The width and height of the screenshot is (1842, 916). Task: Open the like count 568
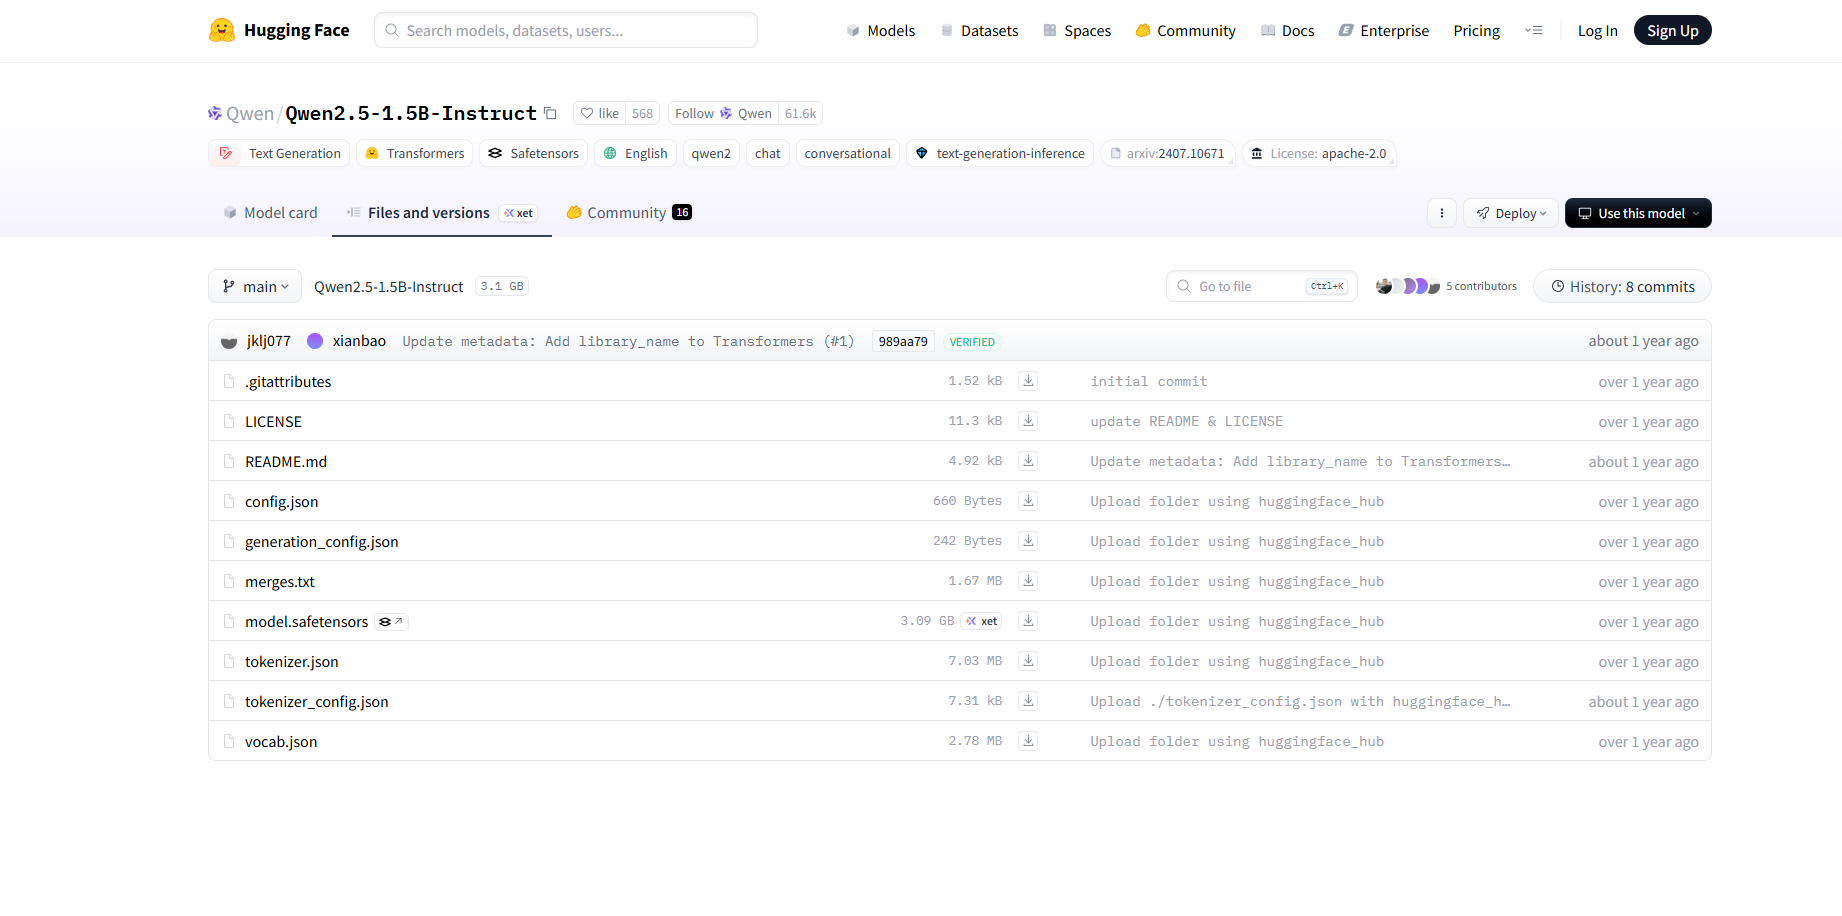click(x=642, y=113)
